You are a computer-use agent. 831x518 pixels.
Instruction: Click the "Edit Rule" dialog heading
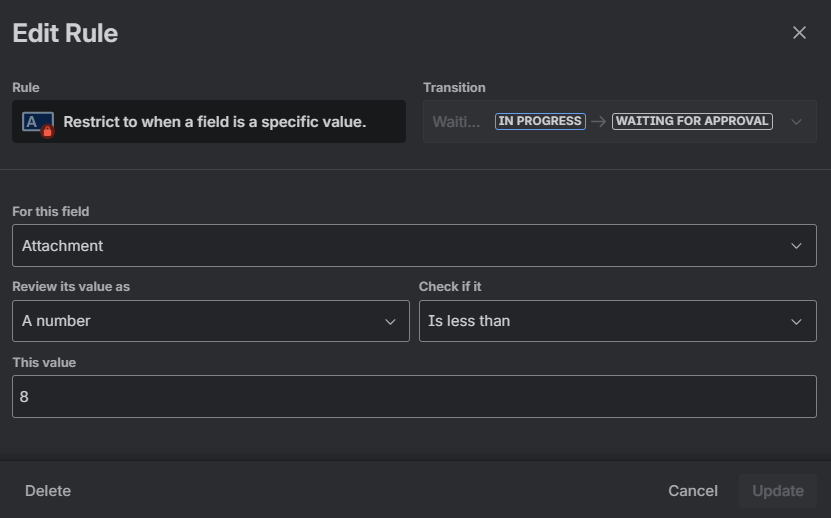65,33
